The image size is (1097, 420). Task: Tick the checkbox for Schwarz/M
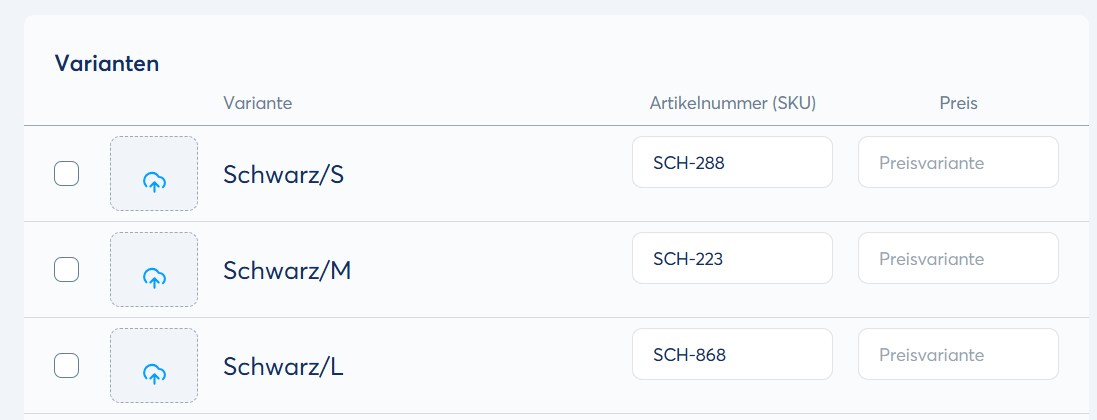pos(66,269)
